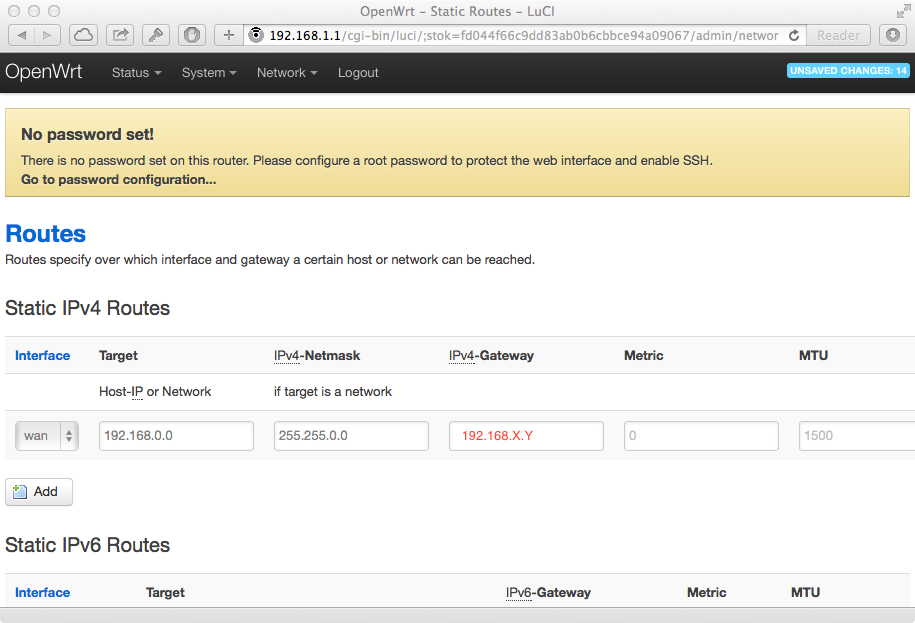Click the shield extension icon
Image resolution: width=915 pixels, height=623 pixels.
pyautogui.click(x=192, y=36)
